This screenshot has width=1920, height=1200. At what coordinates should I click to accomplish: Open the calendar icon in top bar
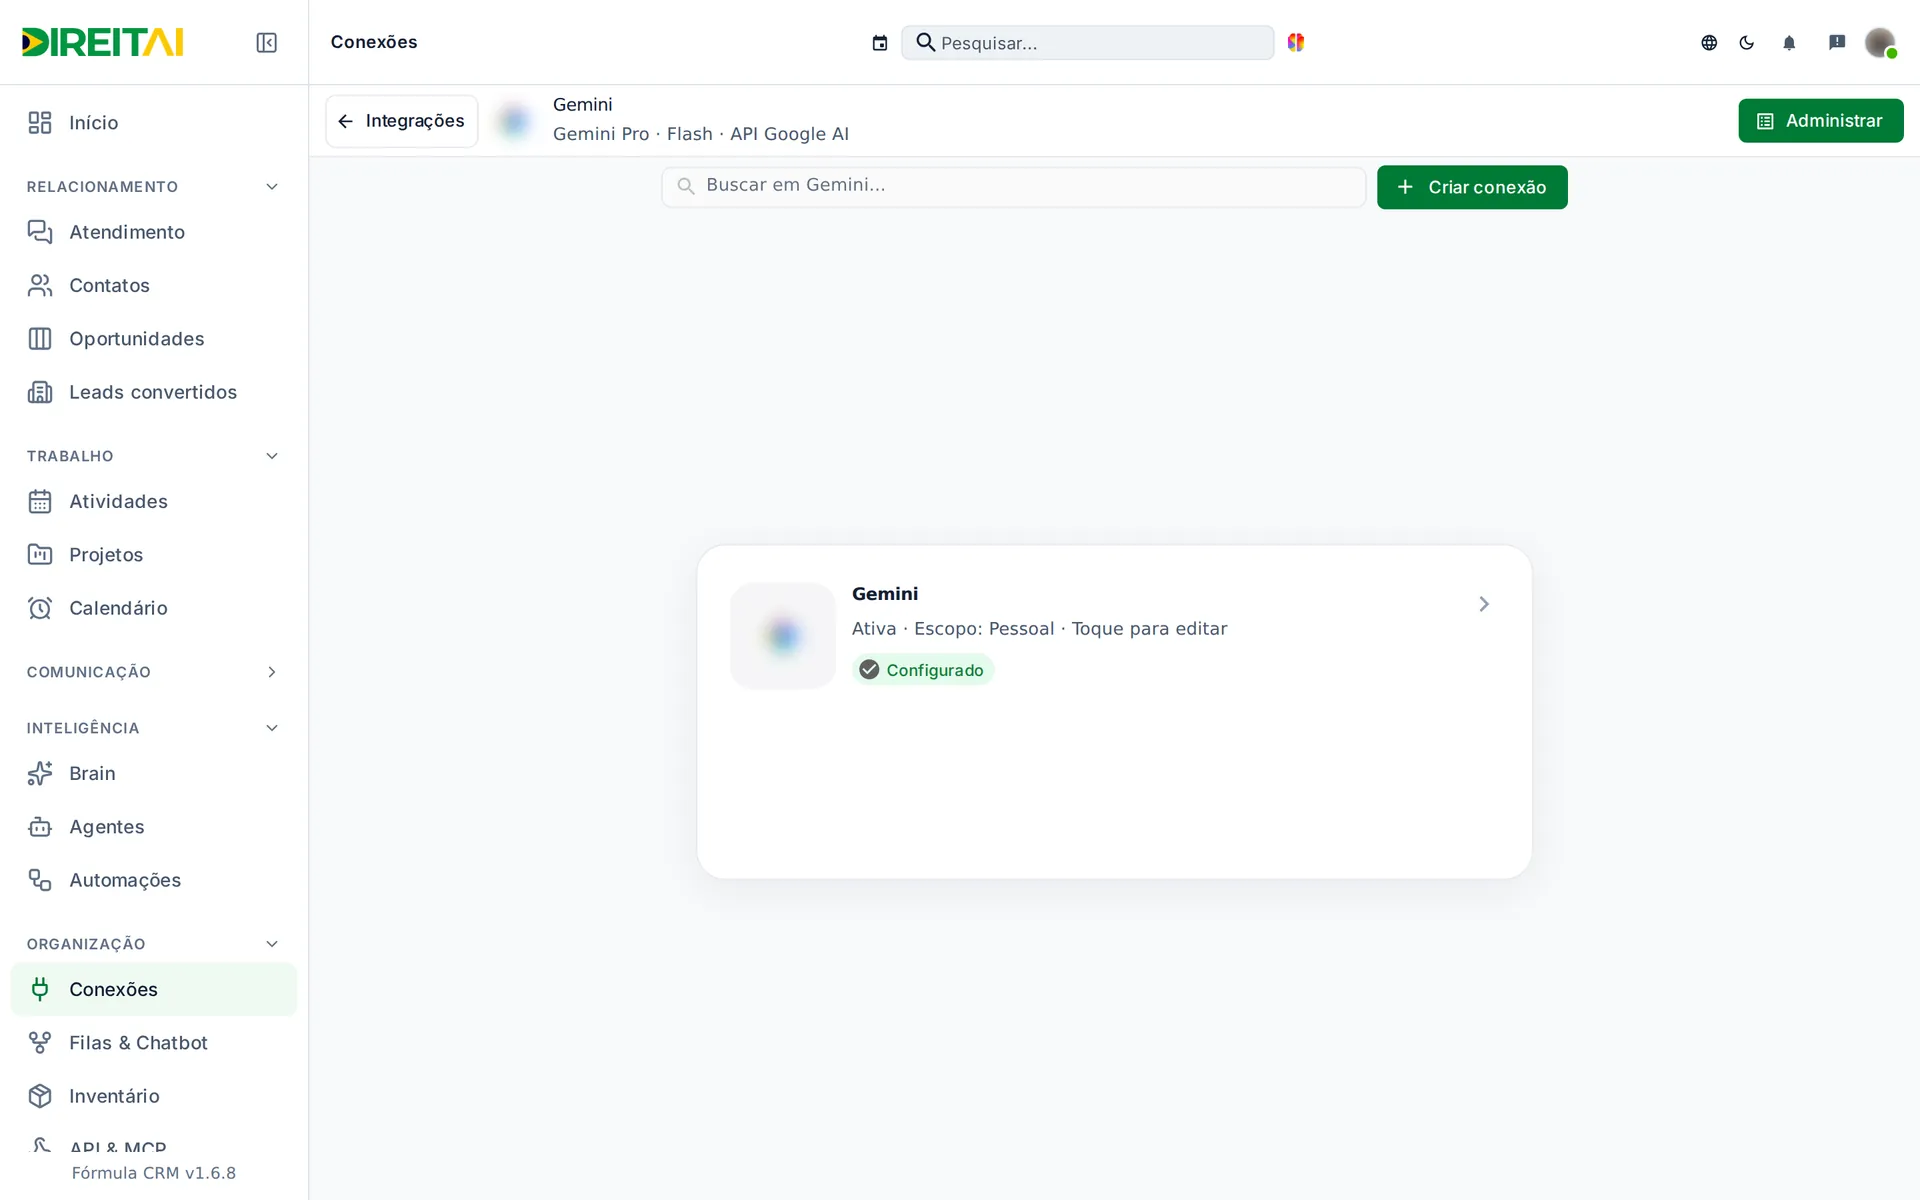tap(880, 43)
